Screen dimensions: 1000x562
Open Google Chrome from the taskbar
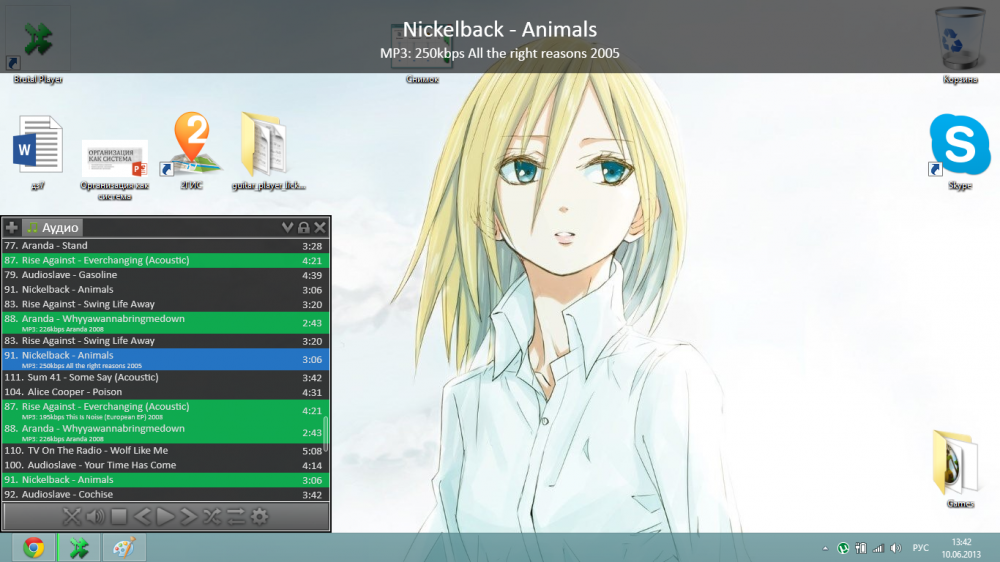click(33, 547)
